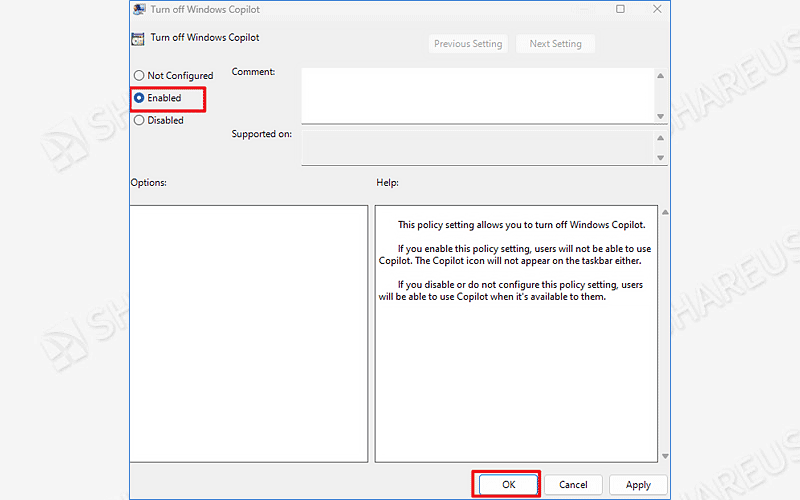Click the Apply button

[x=638, y=485]
